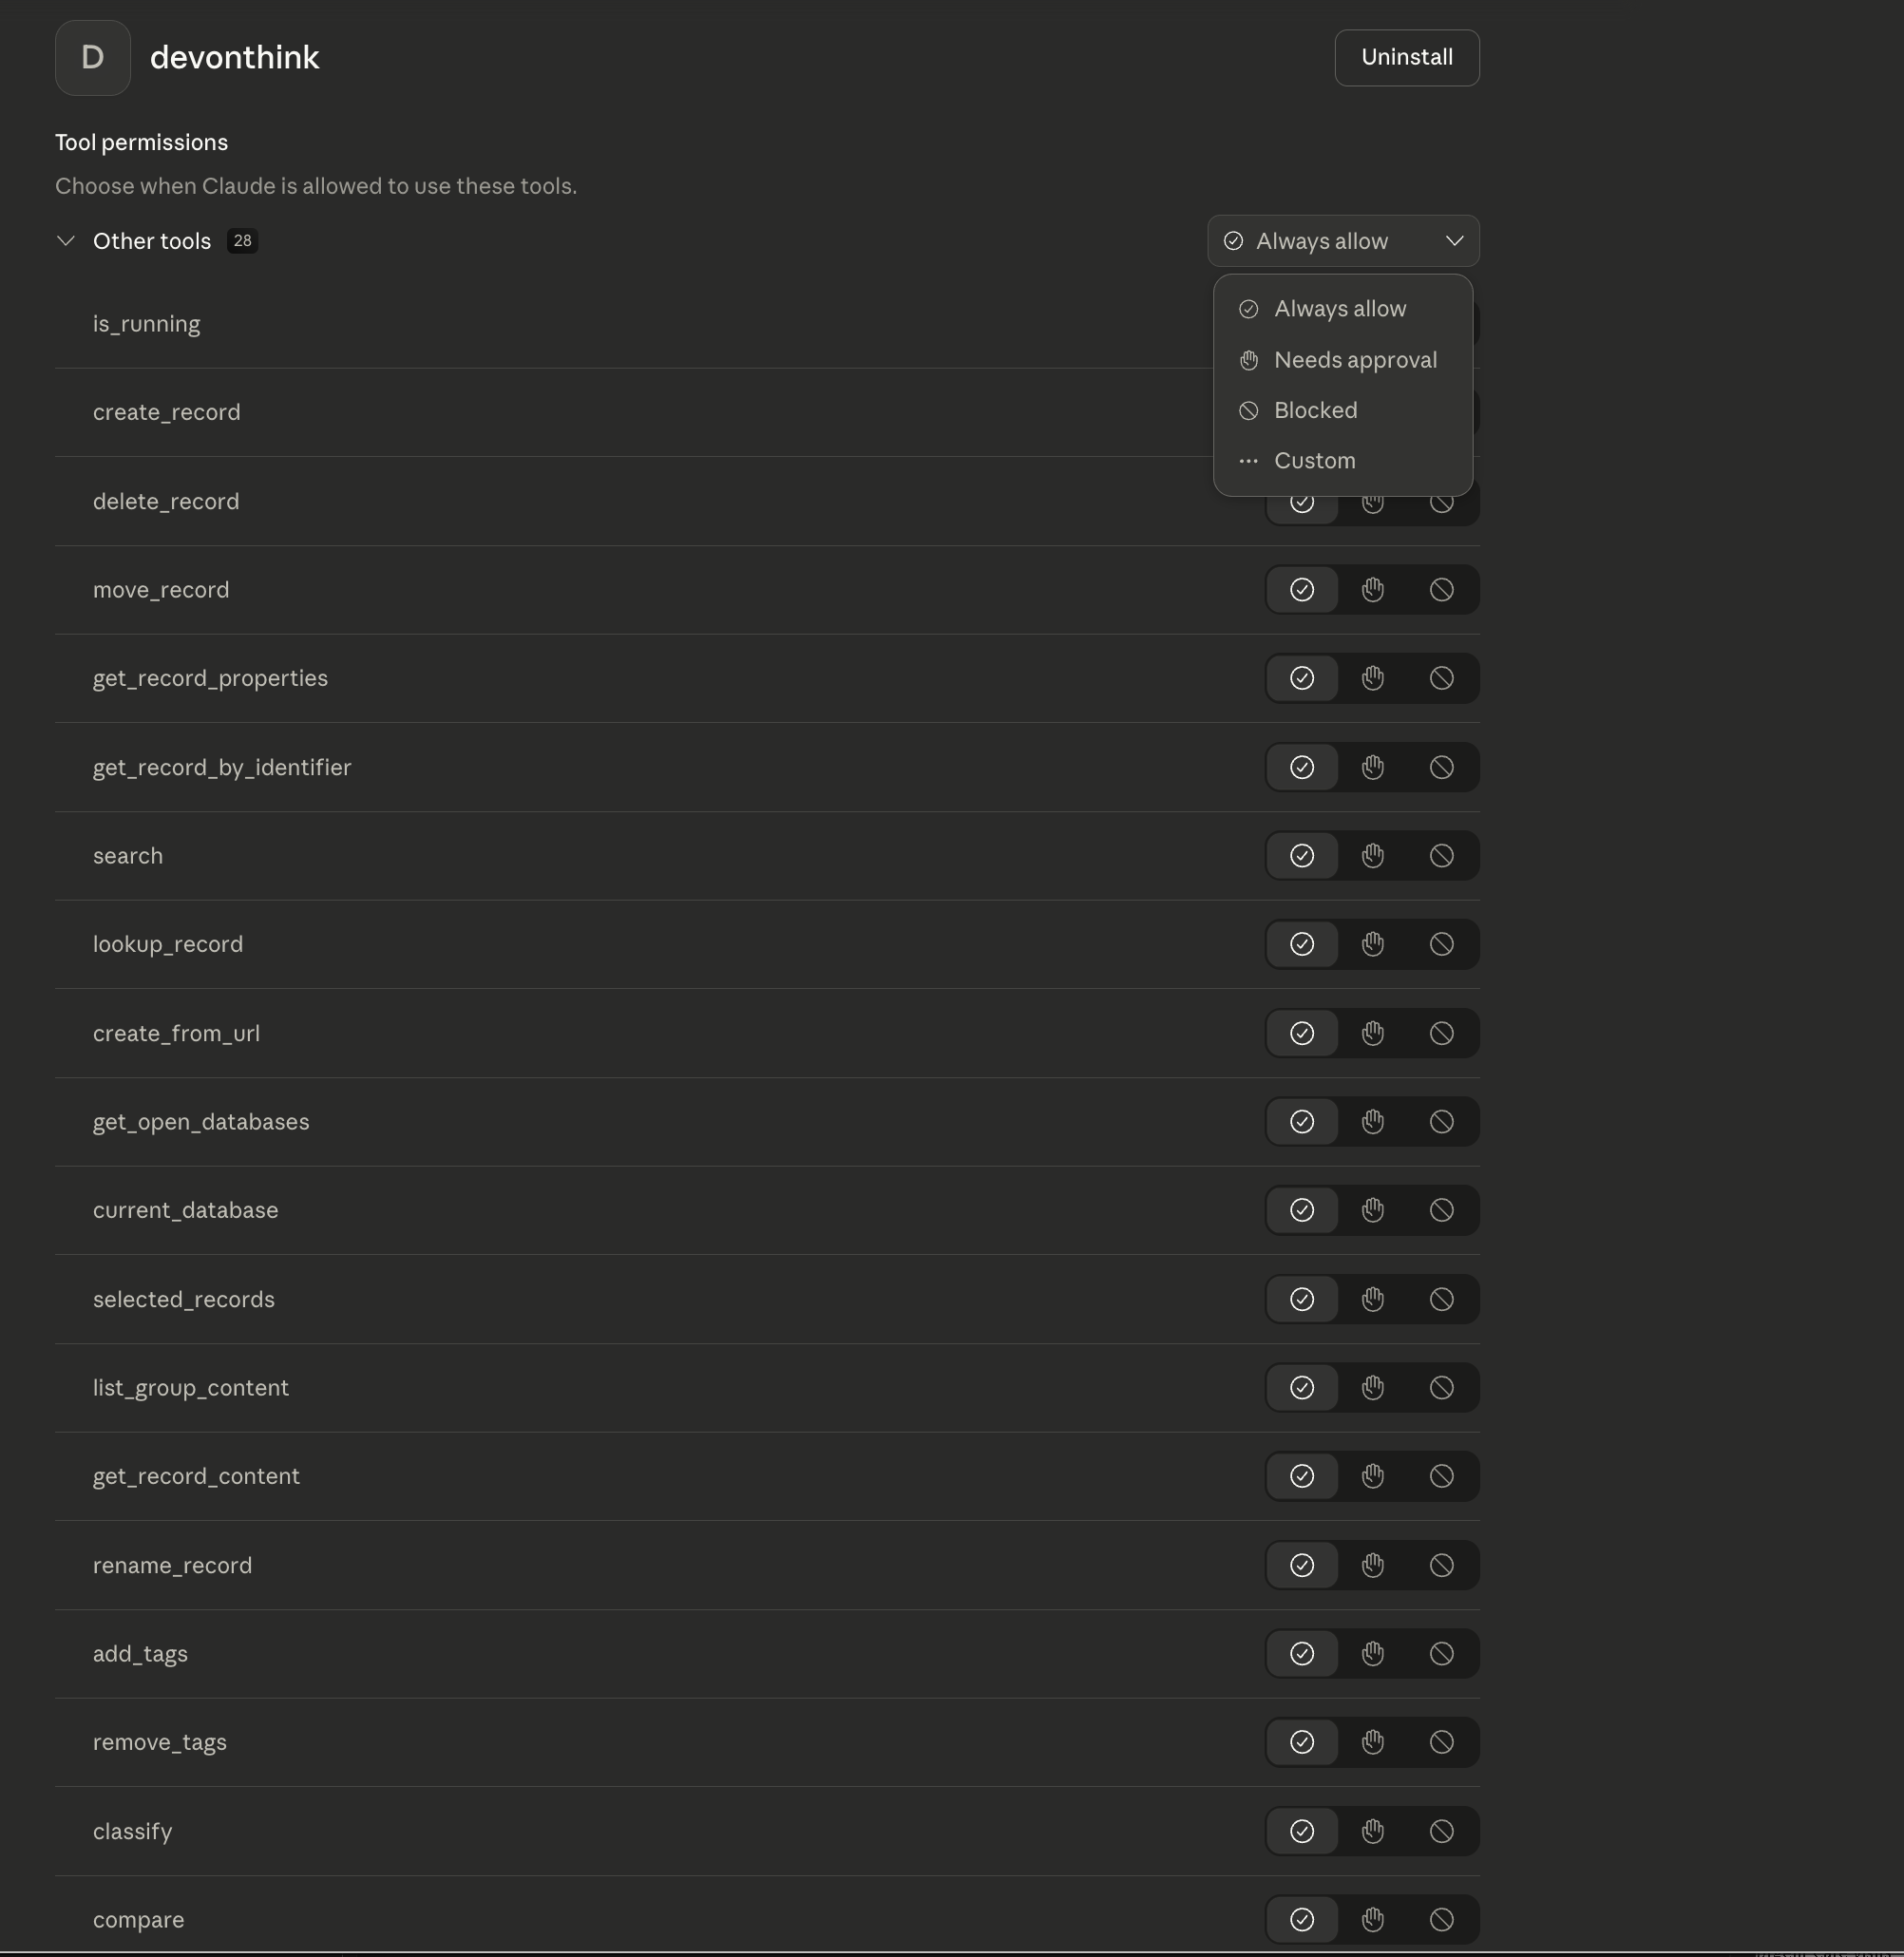Screen dimensions: 1904x1957
Task: Always allow the compare tool
Action: click(1301, 1919)
